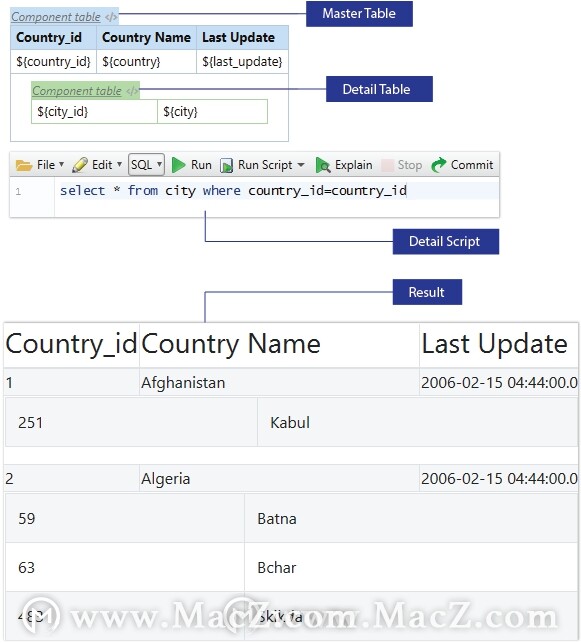Click the Explain button label

354,165
